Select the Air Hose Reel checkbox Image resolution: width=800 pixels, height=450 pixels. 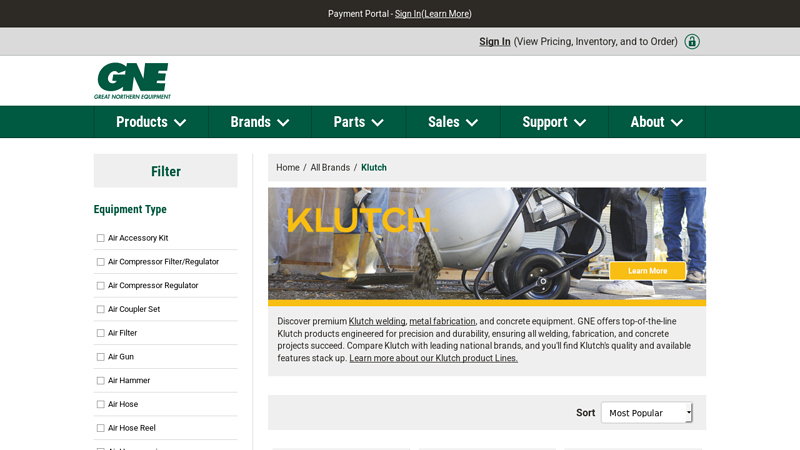101,428
